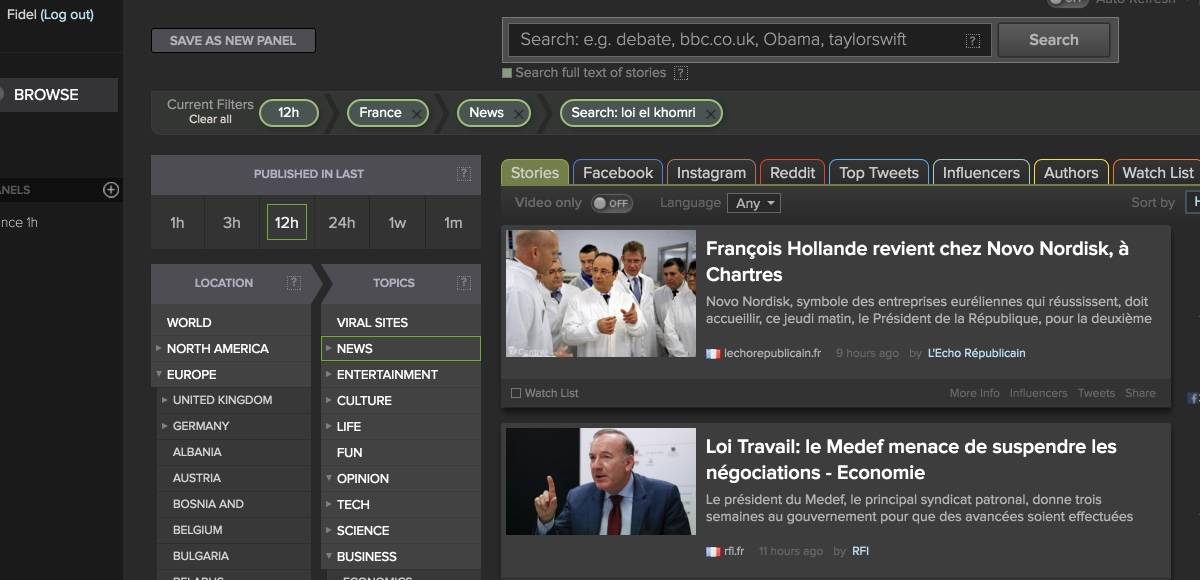Collapse the Europe location

[159, 374]
